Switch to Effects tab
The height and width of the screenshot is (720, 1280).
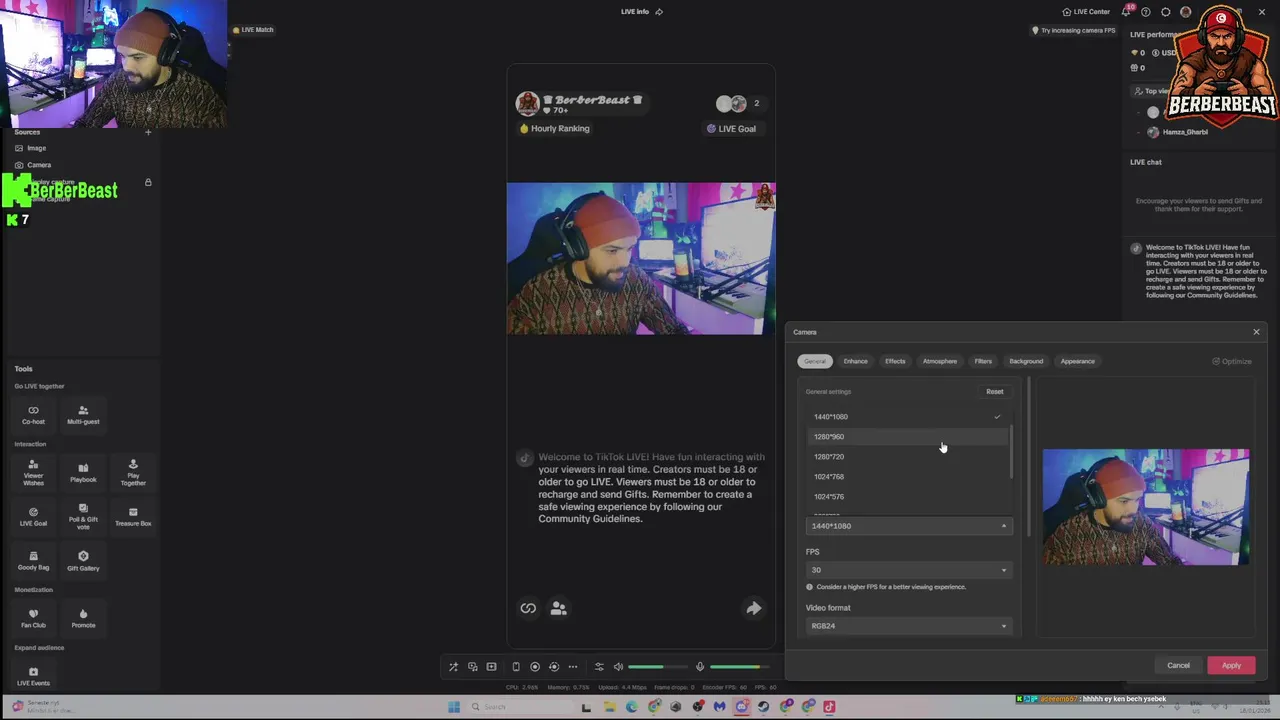coord(895,361)
